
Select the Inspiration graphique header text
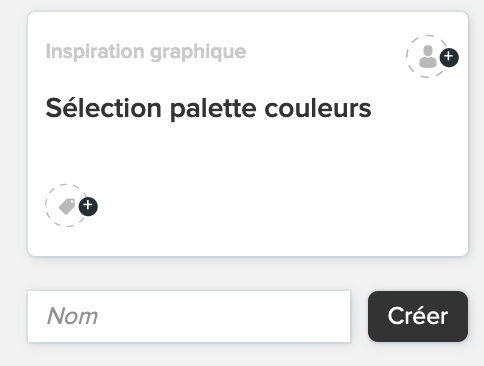click(x=146, y=52)
